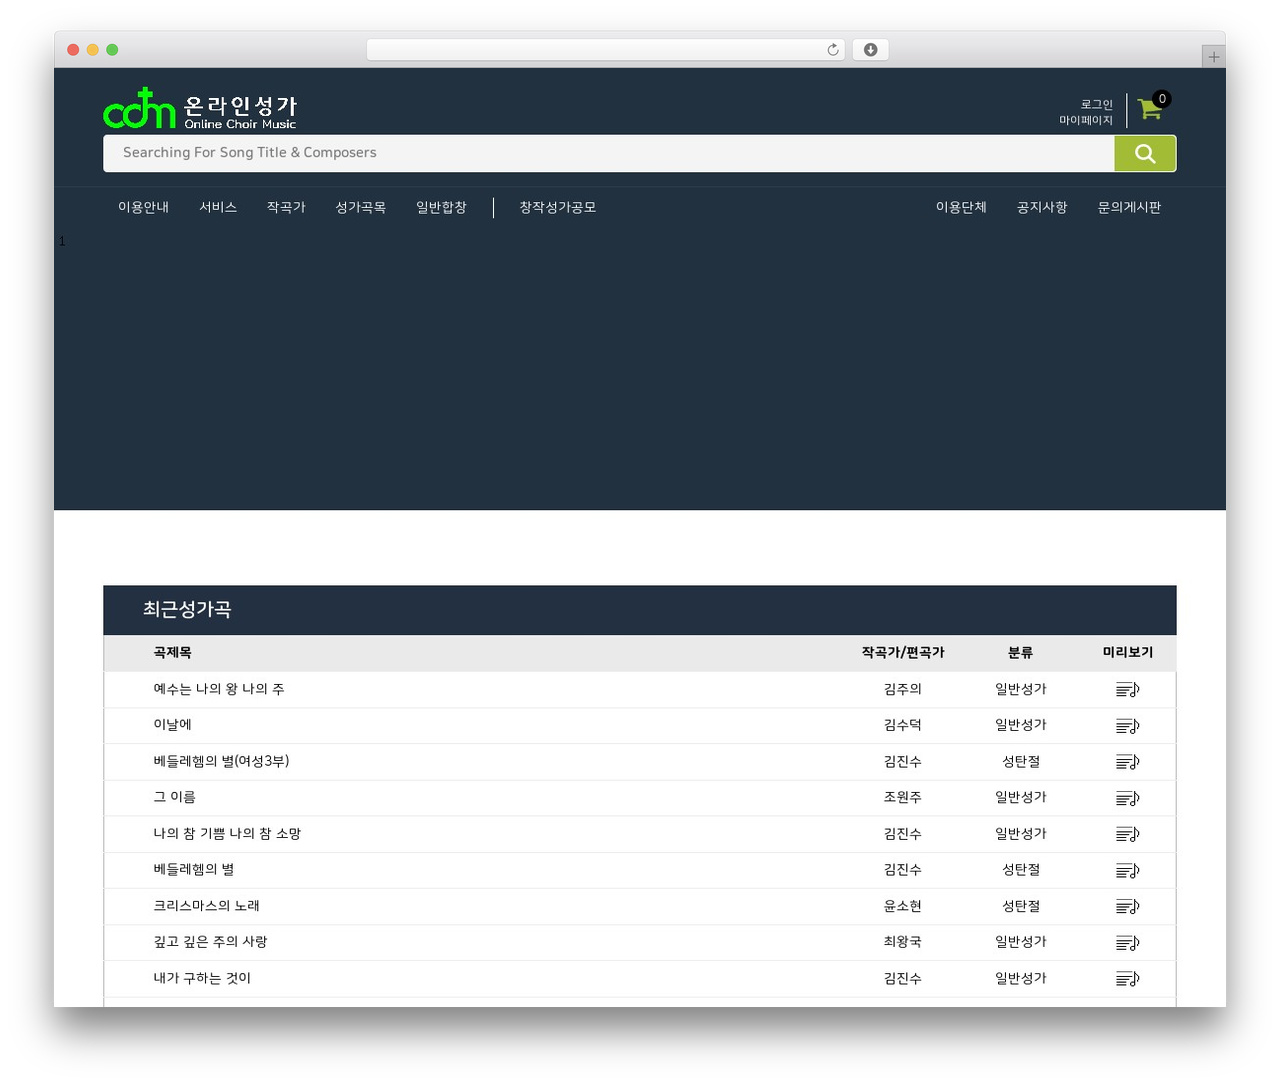Preview score for 이날에

pos(1127,725)
